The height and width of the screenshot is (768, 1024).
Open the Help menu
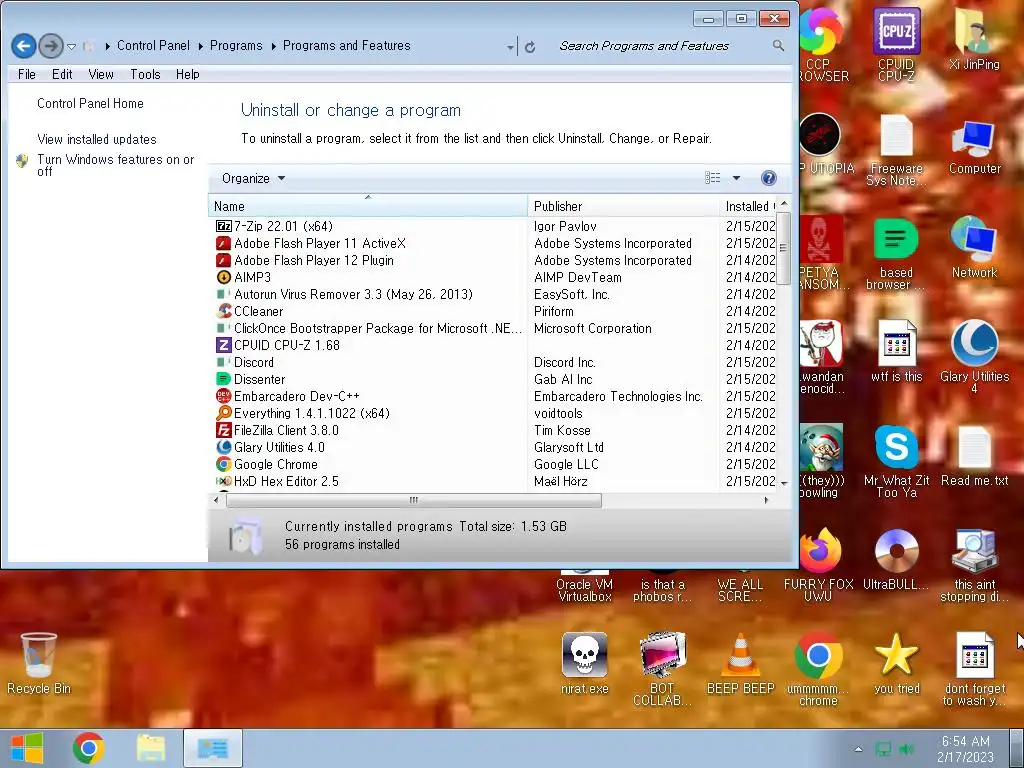[187, 74]
